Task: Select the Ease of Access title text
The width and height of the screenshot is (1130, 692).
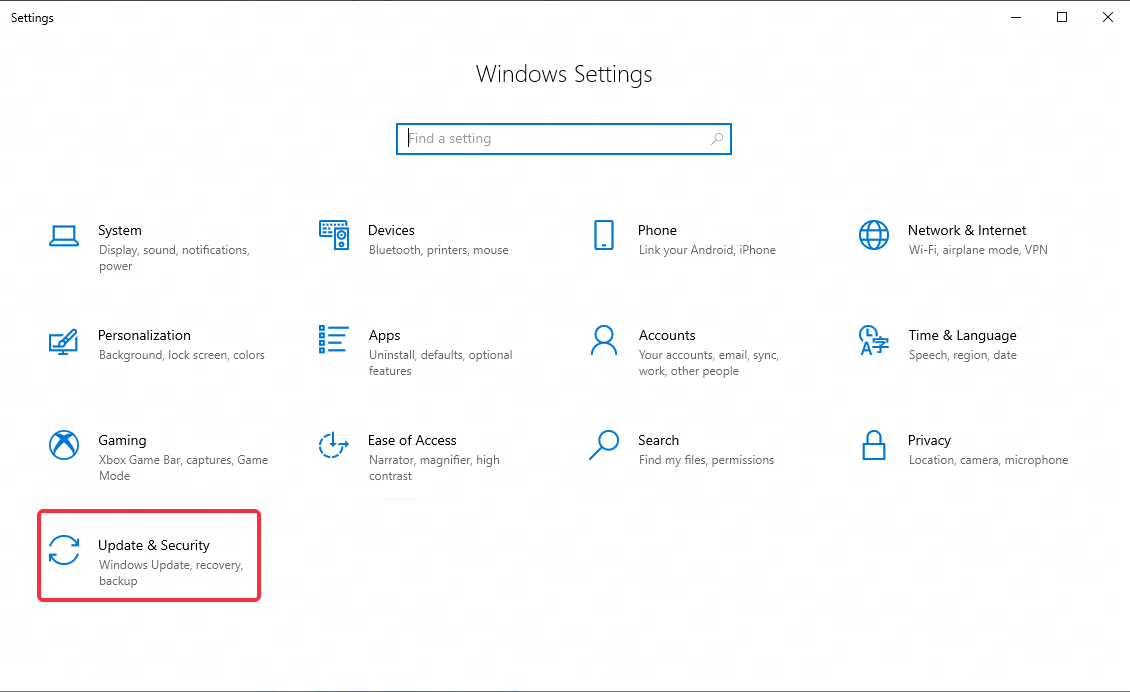Action: click(x=412, y=440)
